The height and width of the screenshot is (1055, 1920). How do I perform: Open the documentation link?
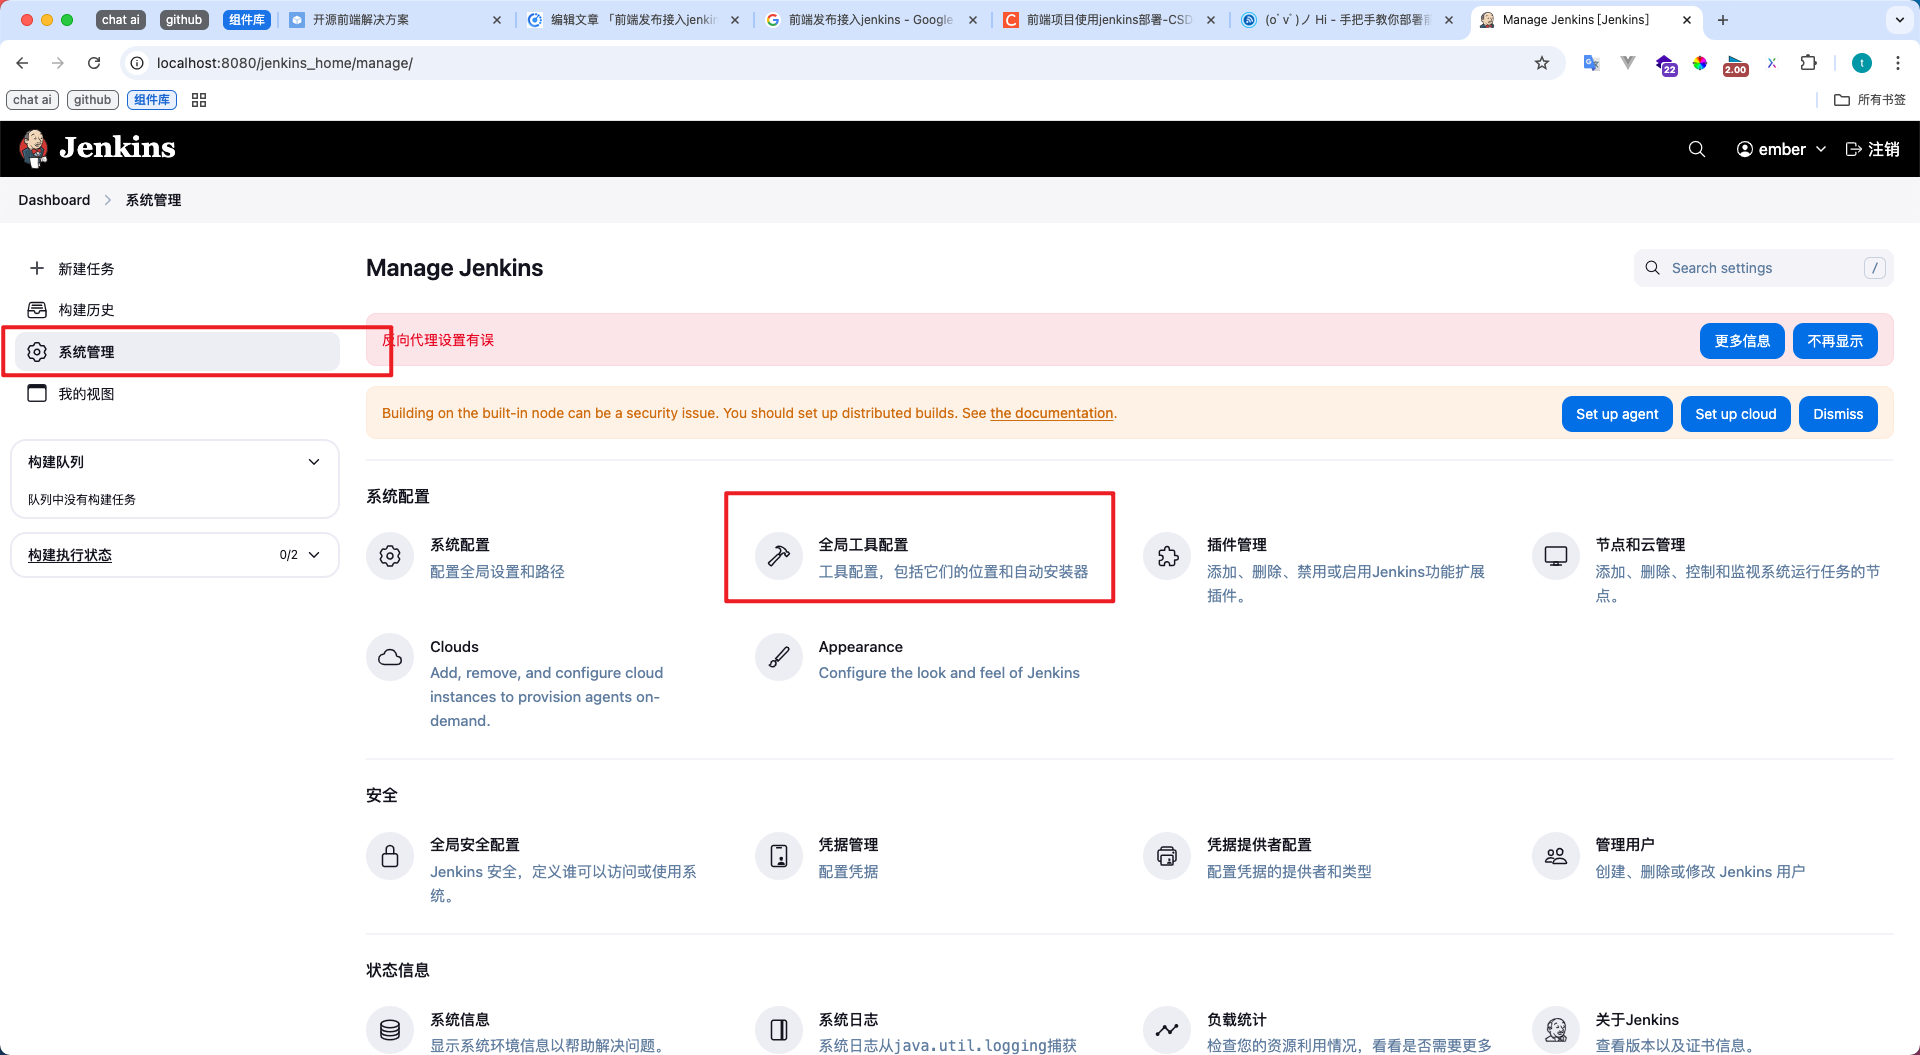[x=1052, y=413]
